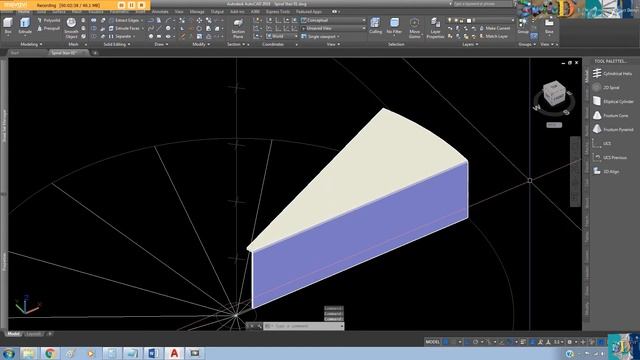This screenshot has height=360, width=640.
Task: Expand the Layers panel
Action: click(x=470, y=44)
